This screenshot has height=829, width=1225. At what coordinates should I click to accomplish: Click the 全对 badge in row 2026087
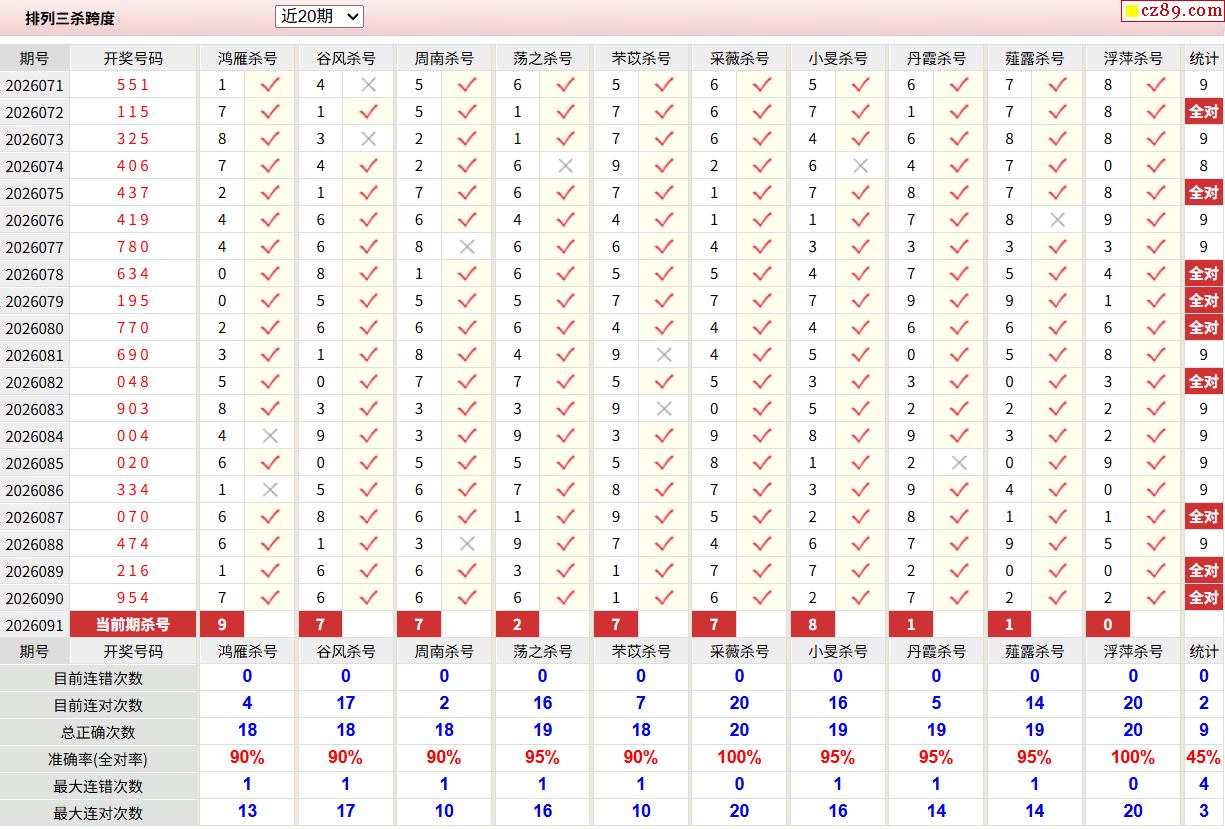(1204, 517)
